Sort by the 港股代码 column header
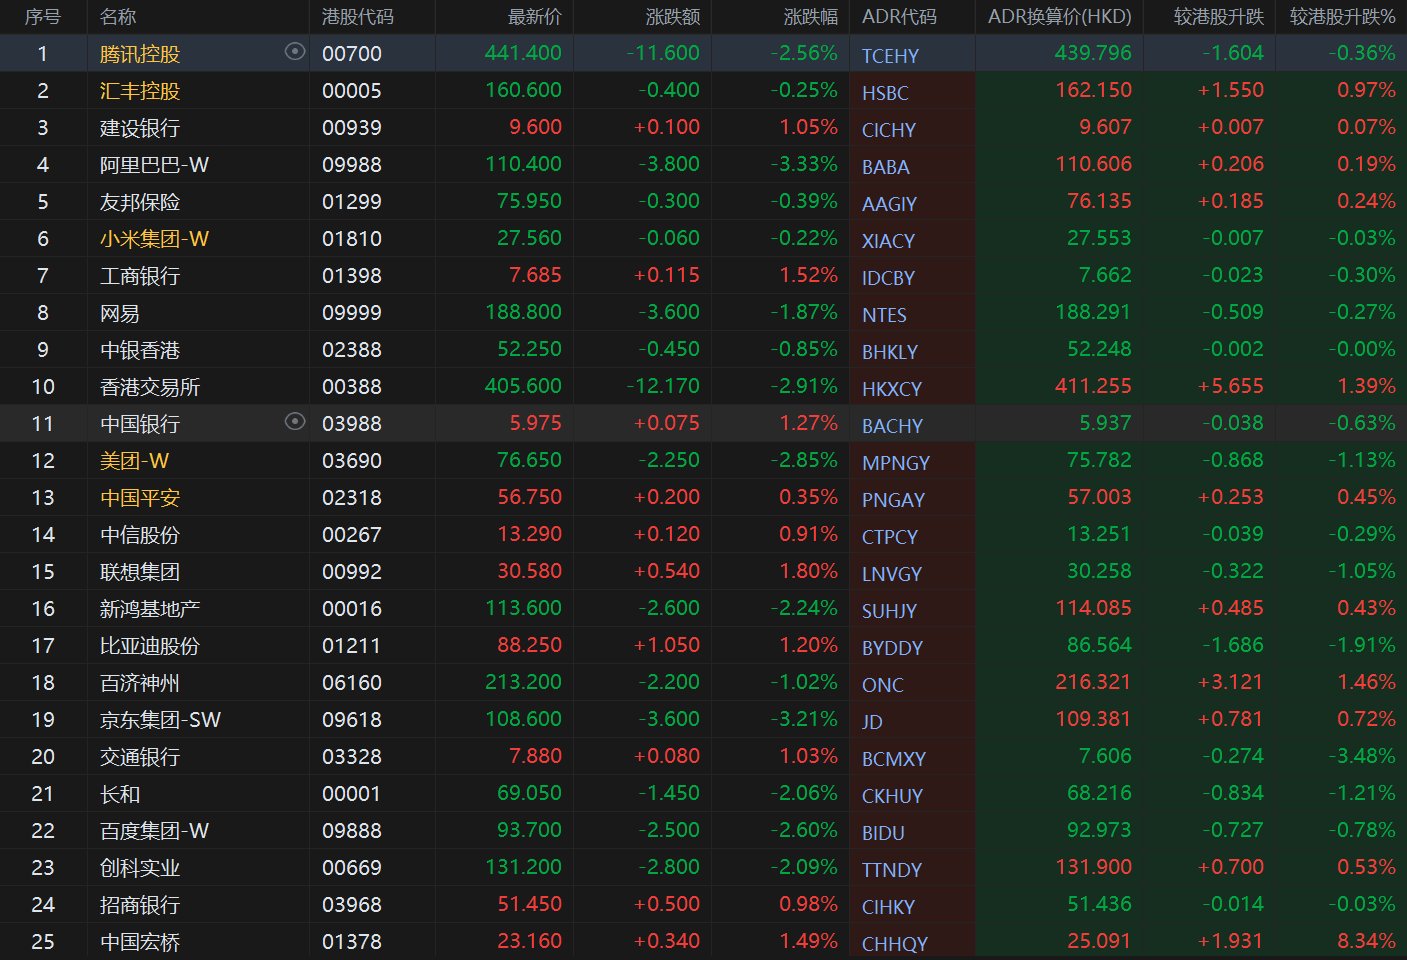Image resolution: width=1407 pixels, height=960 pixels. click(x=358, y=17)
